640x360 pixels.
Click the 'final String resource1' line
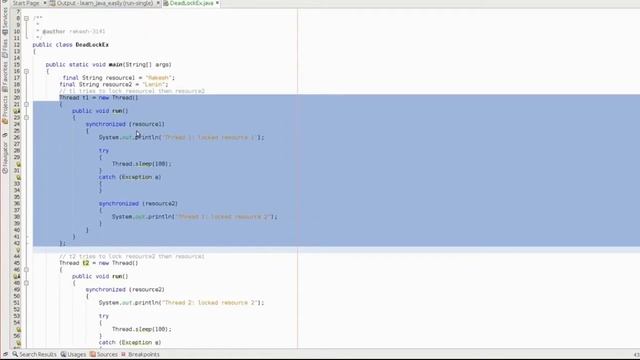pos(119,78)
